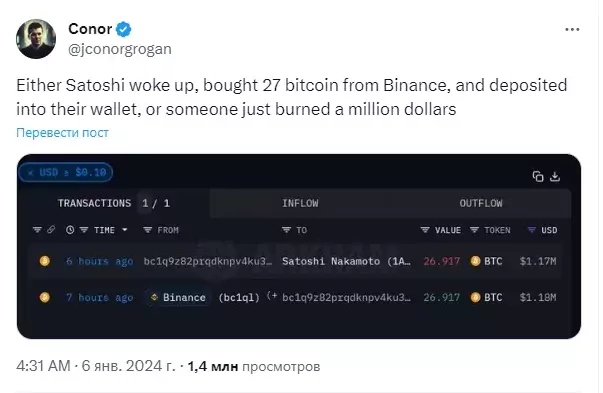
Task: Click the copy icon in the Arkham panel
Action: 538,177
